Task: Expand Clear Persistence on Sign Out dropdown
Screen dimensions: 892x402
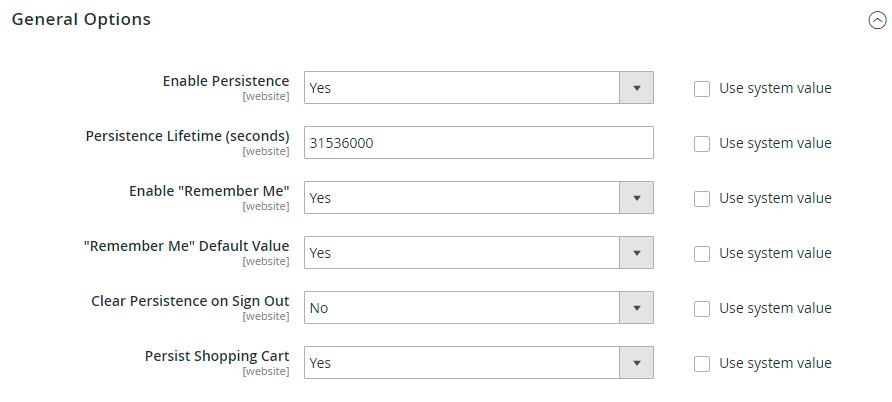Action: tap(478, 308)
